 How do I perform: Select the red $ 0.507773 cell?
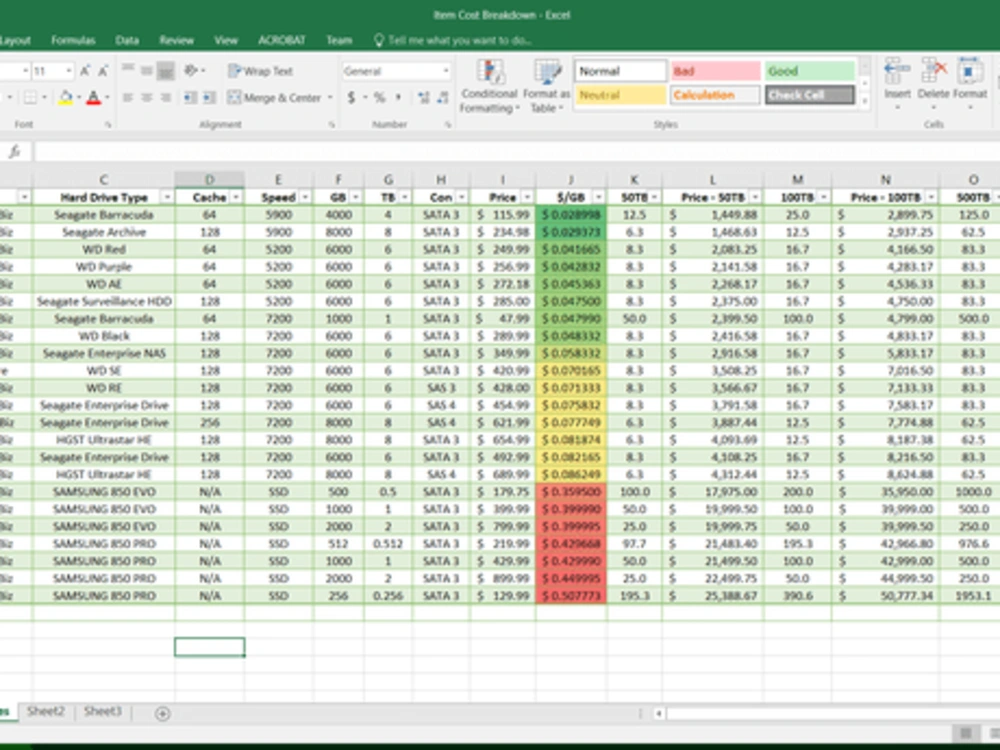[x=571, y=596]
